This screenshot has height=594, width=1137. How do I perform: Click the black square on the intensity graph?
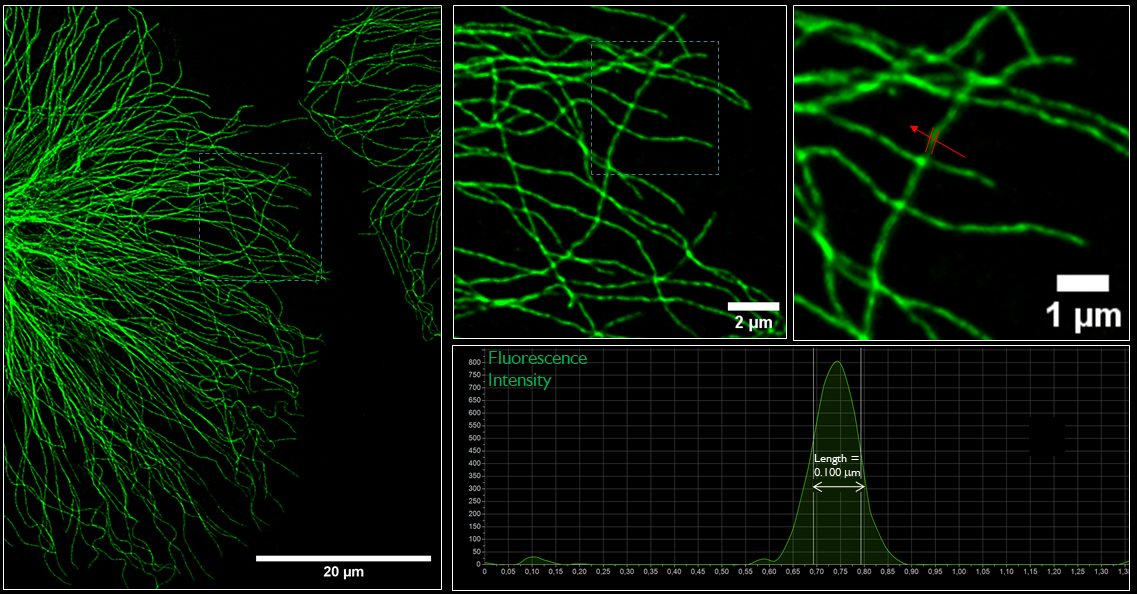point(1048,437)
